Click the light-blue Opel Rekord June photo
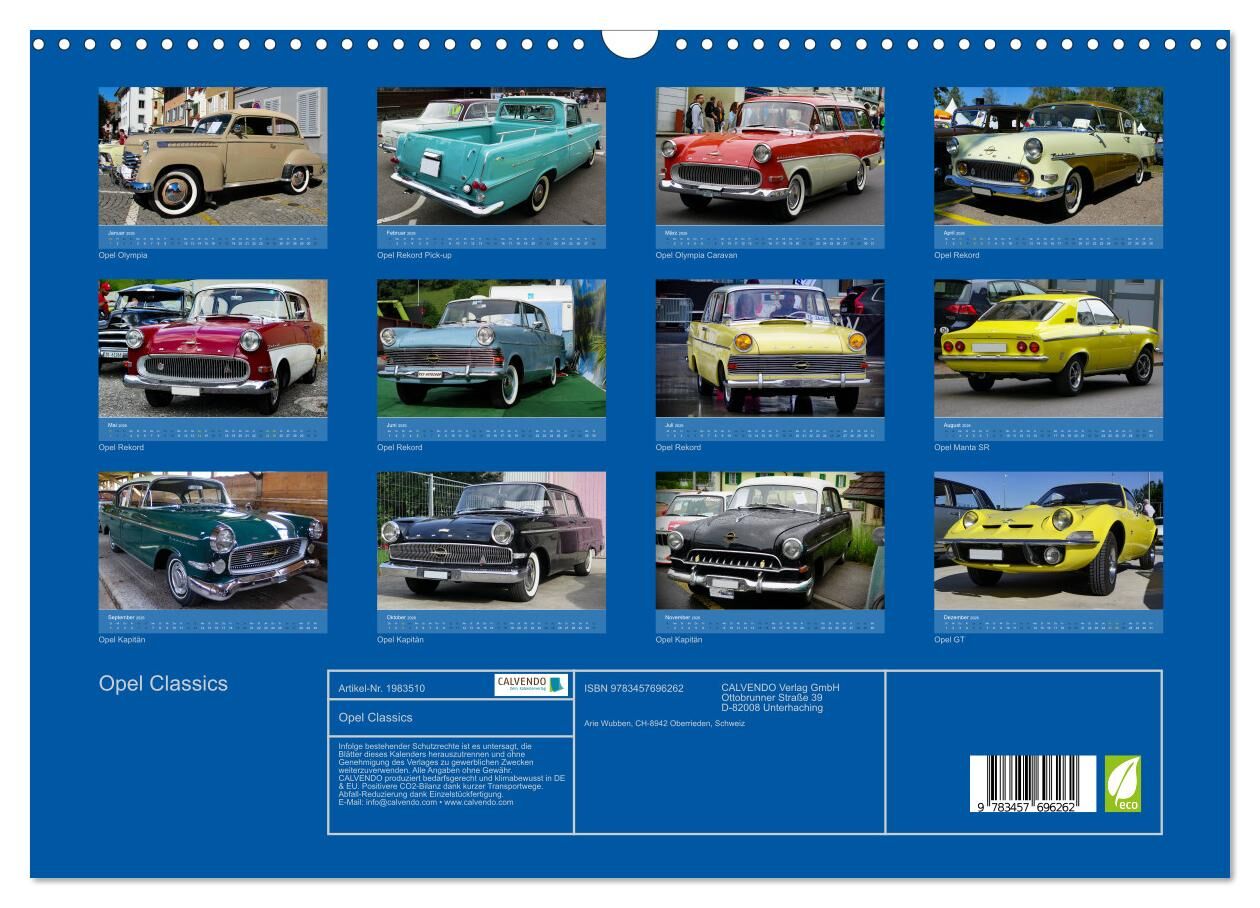Viewport: 1260px width, 908px height. point(491,348)
